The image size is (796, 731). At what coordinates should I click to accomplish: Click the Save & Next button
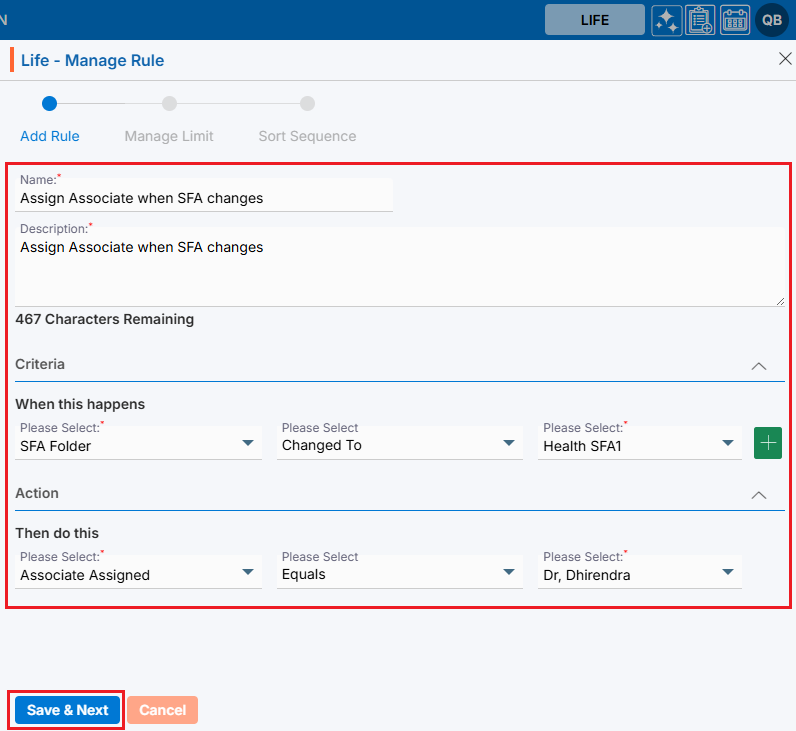pyautogui.click(x=67, y=710)
